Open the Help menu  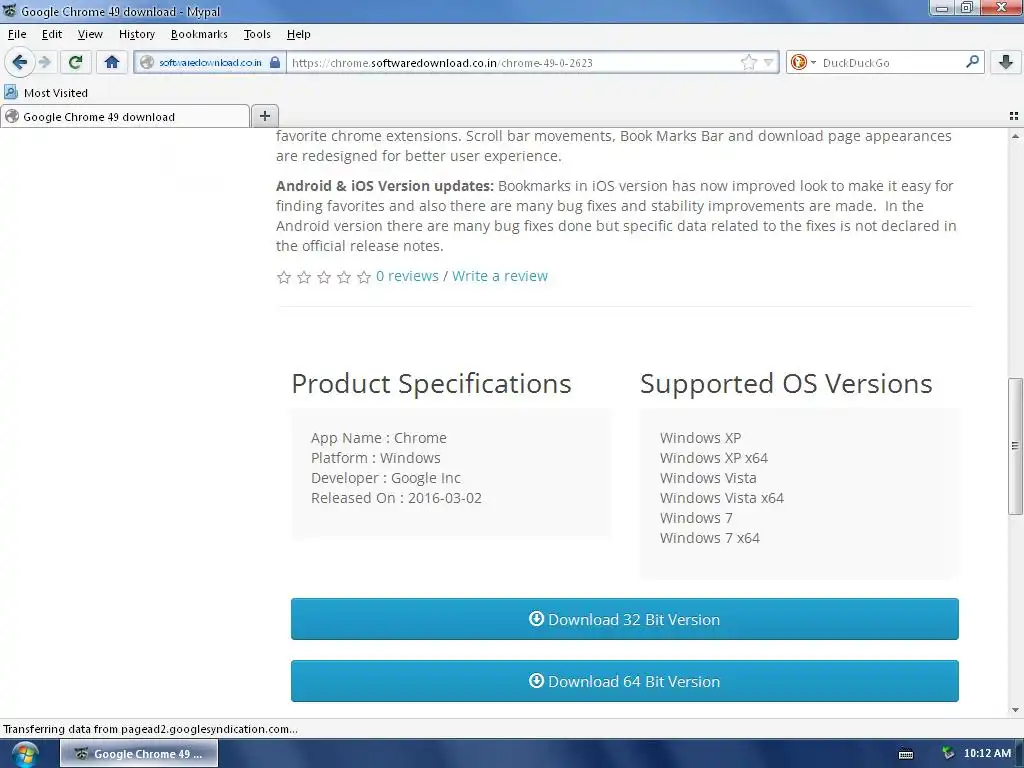pyautogui.click(x=298, y=34)
